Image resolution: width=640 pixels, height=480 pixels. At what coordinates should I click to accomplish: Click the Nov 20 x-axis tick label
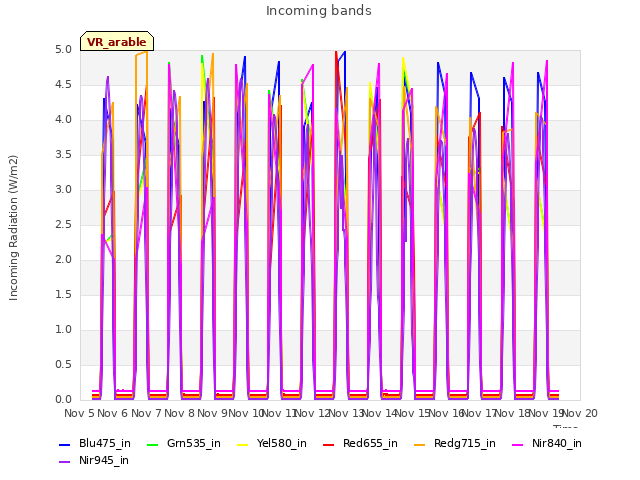click(x=580, y=413)
